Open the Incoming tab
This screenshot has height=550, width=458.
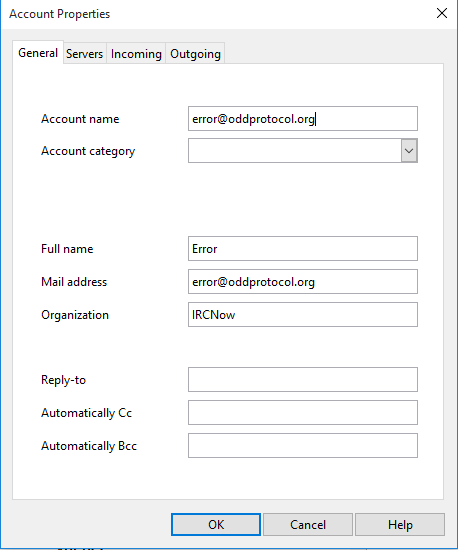[136, 54]
